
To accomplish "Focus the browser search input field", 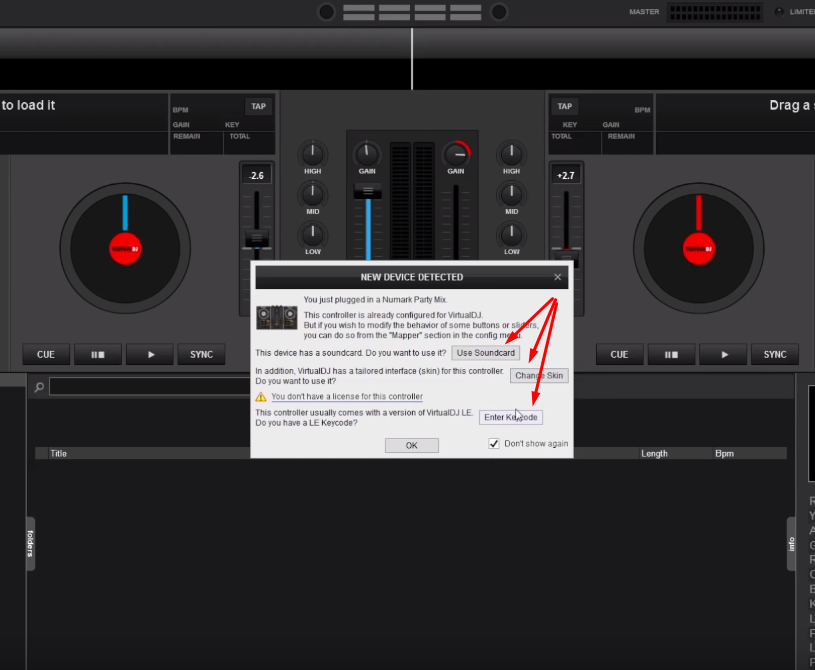I will click(x=150, y=387).
